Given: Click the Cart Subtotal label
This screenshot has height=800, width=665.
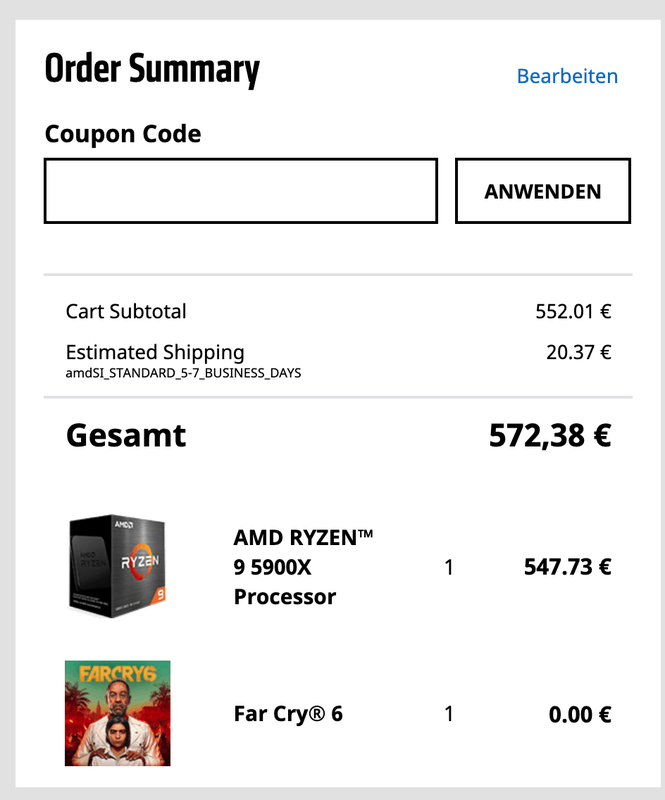Looking at the screenshot, I should [126, 311].
